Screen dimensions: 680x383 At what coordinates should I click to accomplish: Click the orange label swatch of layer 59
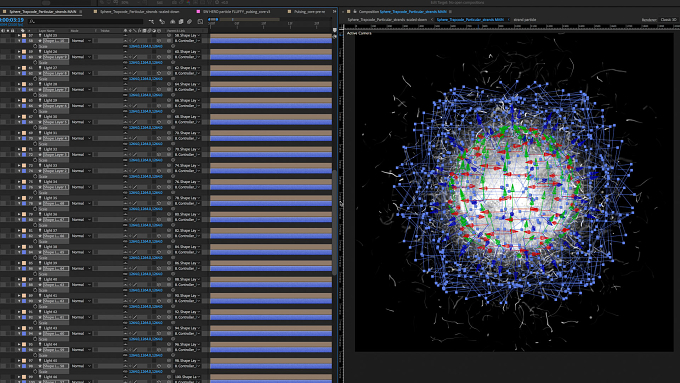click(24, 52)
